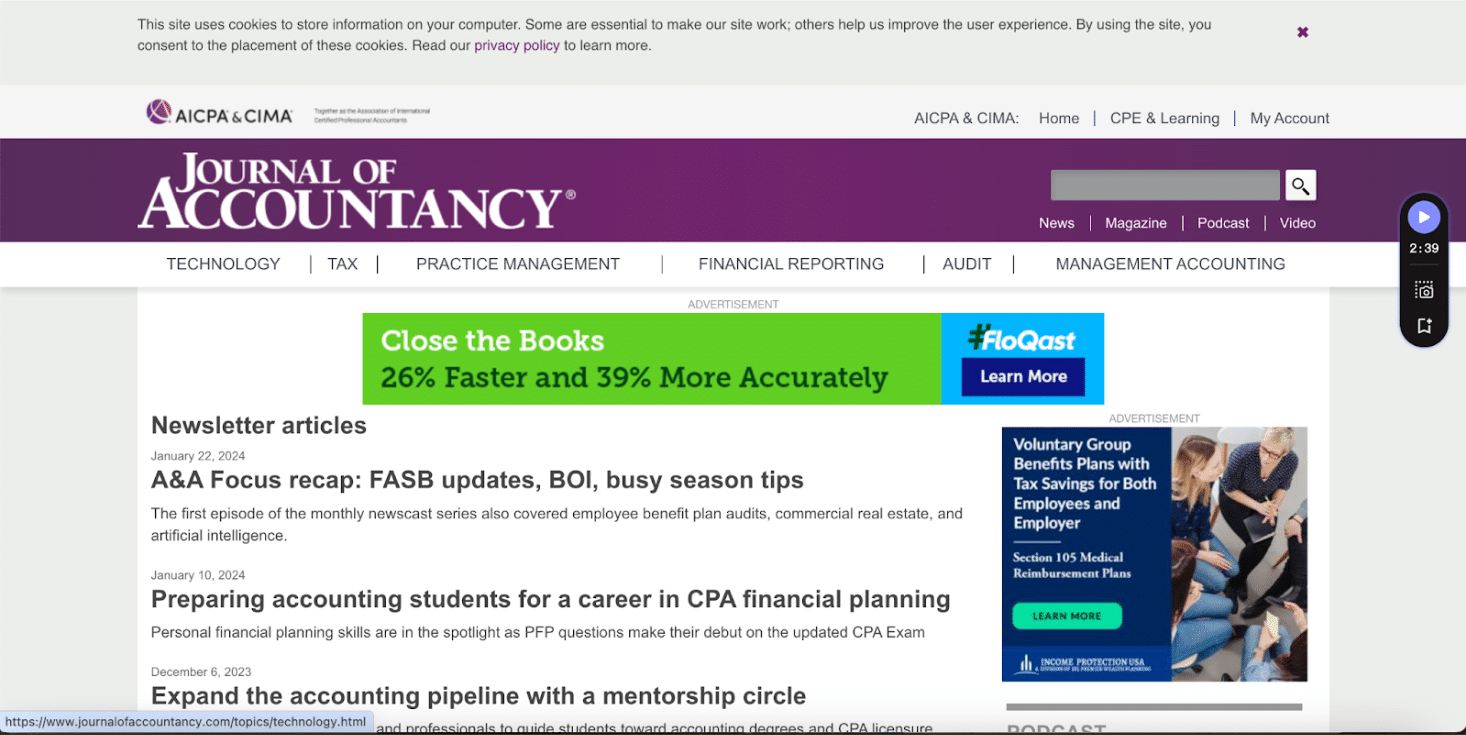Select the search magnifier icon

pyautogui.click(x=1300, y=185)
